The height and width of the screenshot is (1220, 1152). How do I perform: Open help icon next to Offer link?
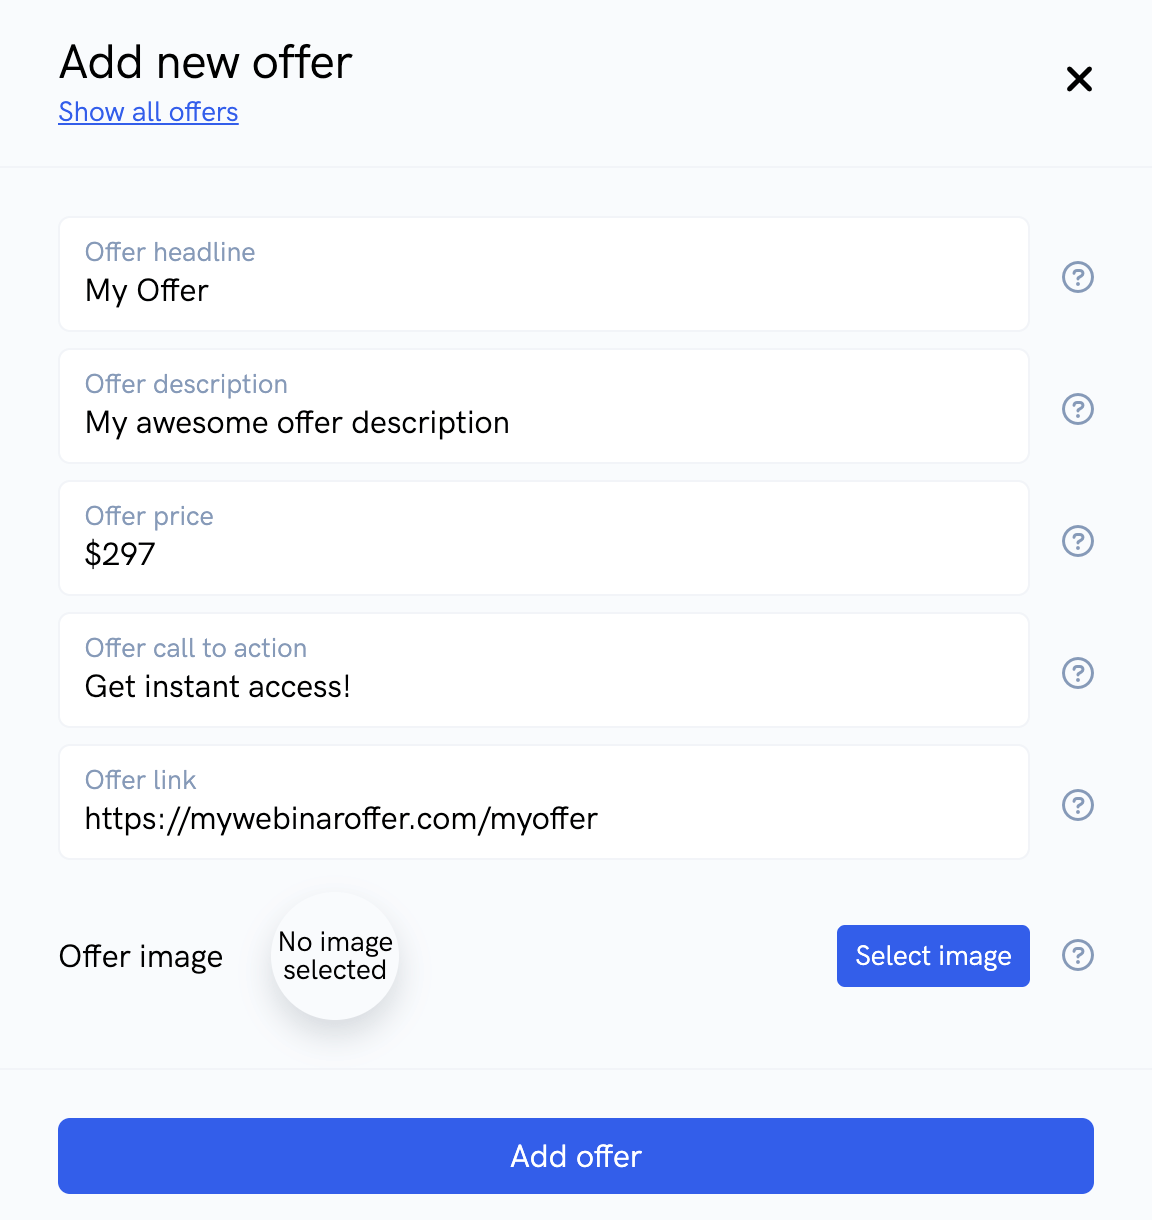[1077, 805]
